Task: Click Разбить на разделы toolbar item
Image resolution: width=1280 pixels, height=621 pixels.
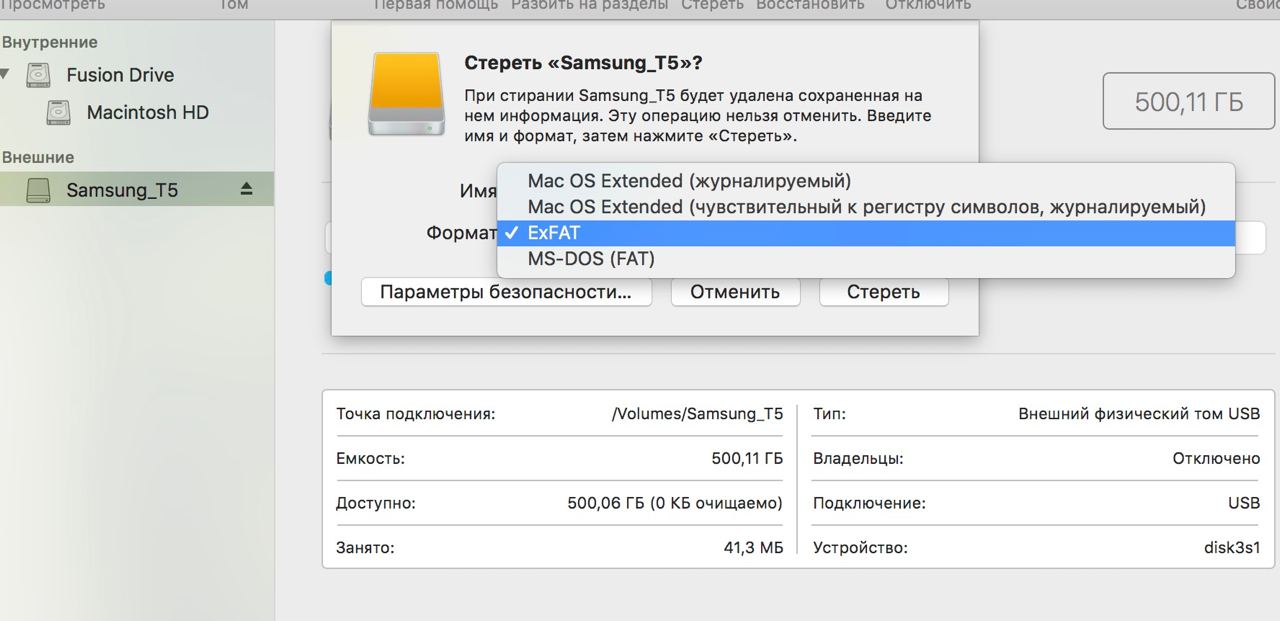Action: [x=590, y=5]
